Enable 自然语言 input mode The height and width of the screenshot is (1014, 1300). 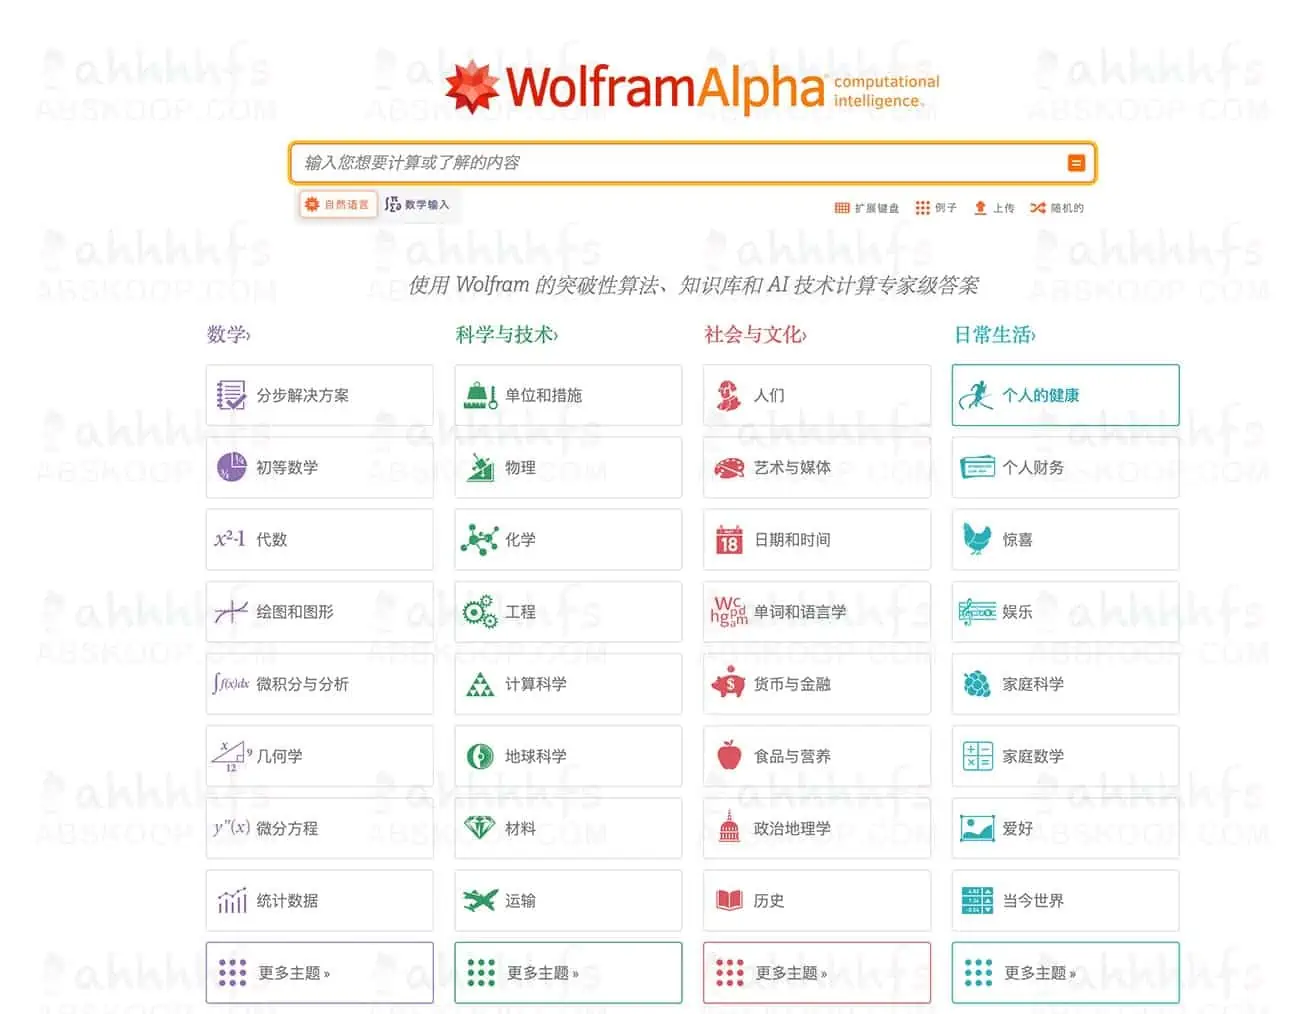(336, 204)
